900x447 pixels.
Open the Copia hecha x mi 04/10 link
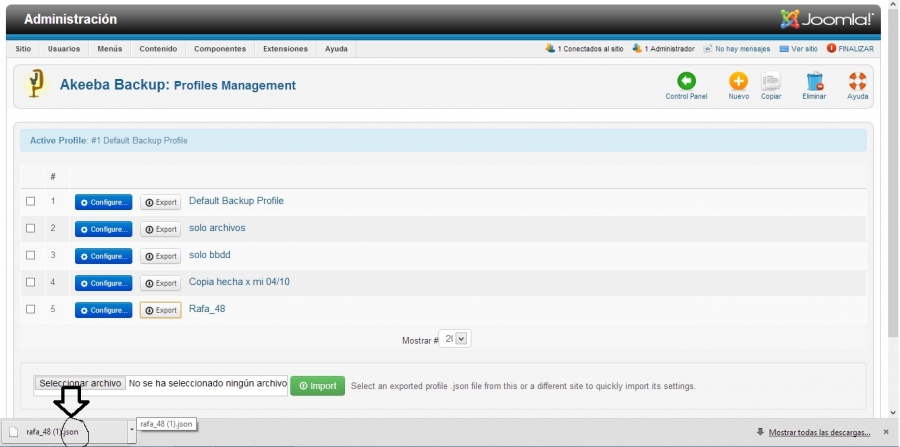click(239, 282)
